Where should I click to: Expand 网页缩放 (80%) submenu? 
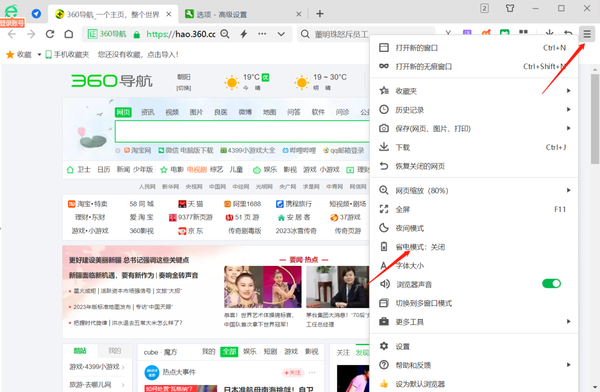coord(474,191)
